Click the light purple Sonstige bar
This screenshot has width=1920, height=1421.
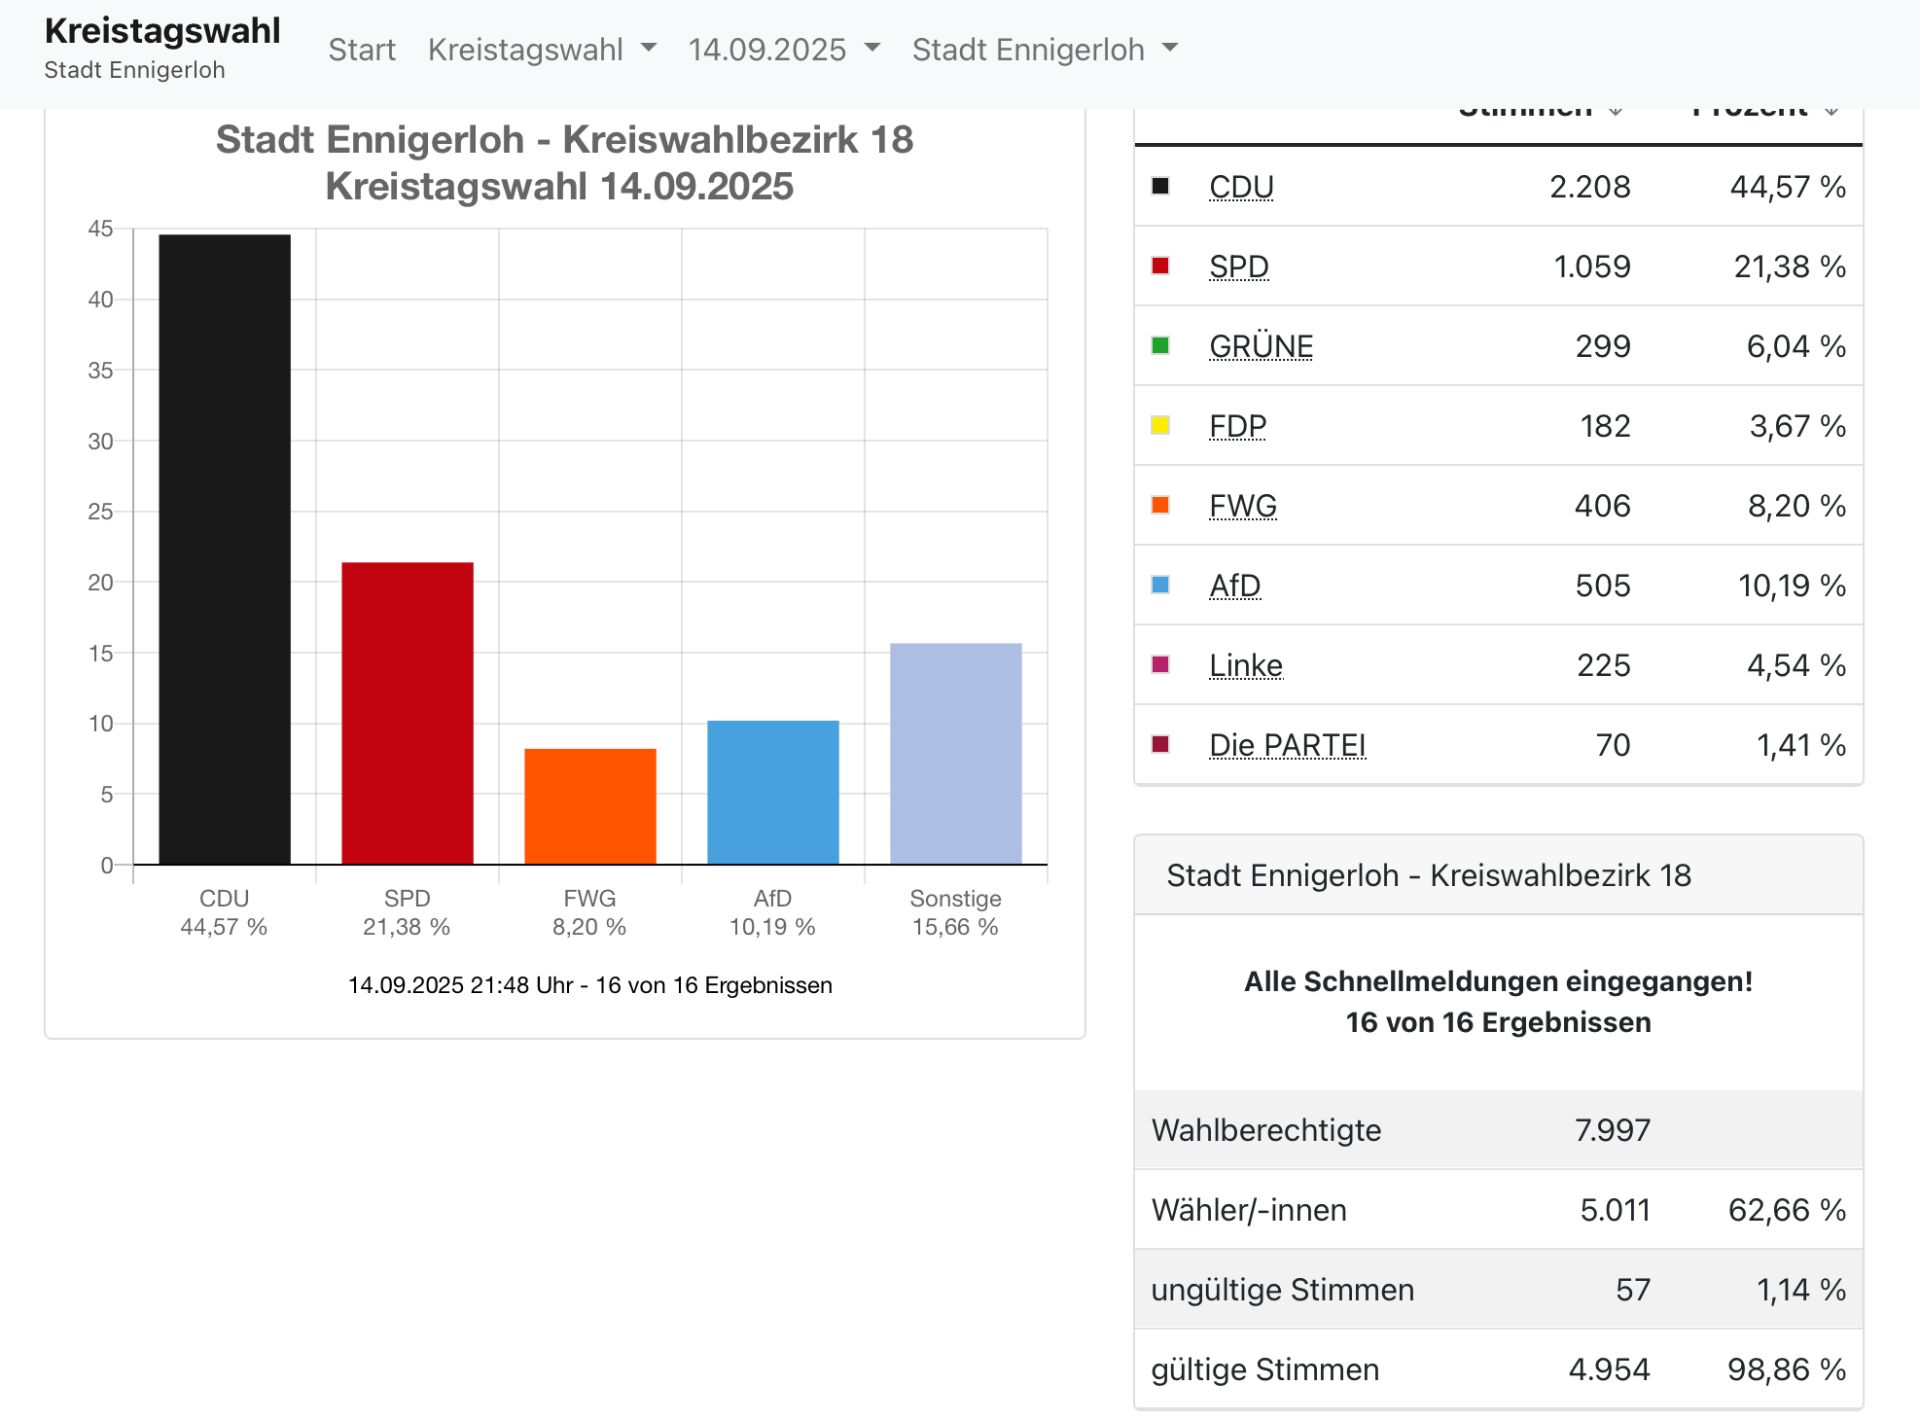coord(955,753)
